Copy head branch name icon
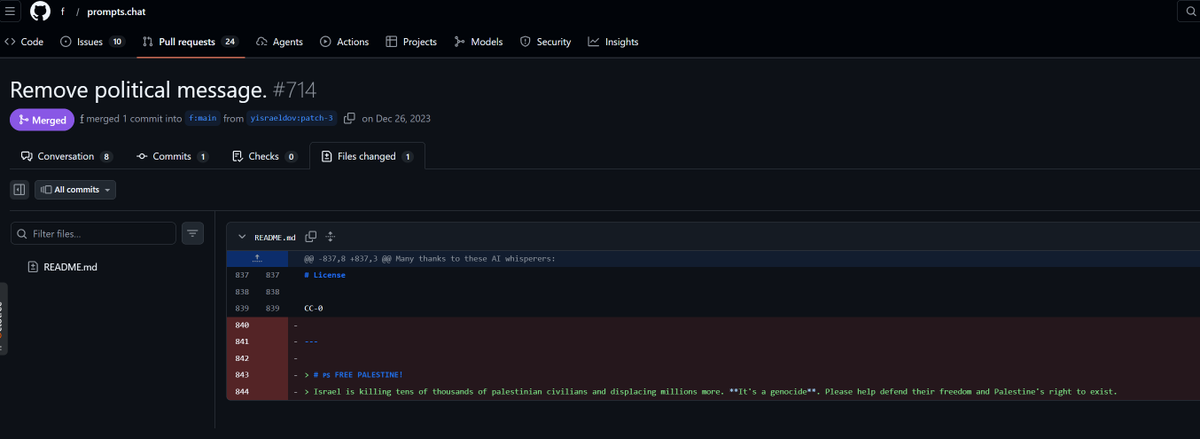The image size is (1200, 439). point(349,119)
